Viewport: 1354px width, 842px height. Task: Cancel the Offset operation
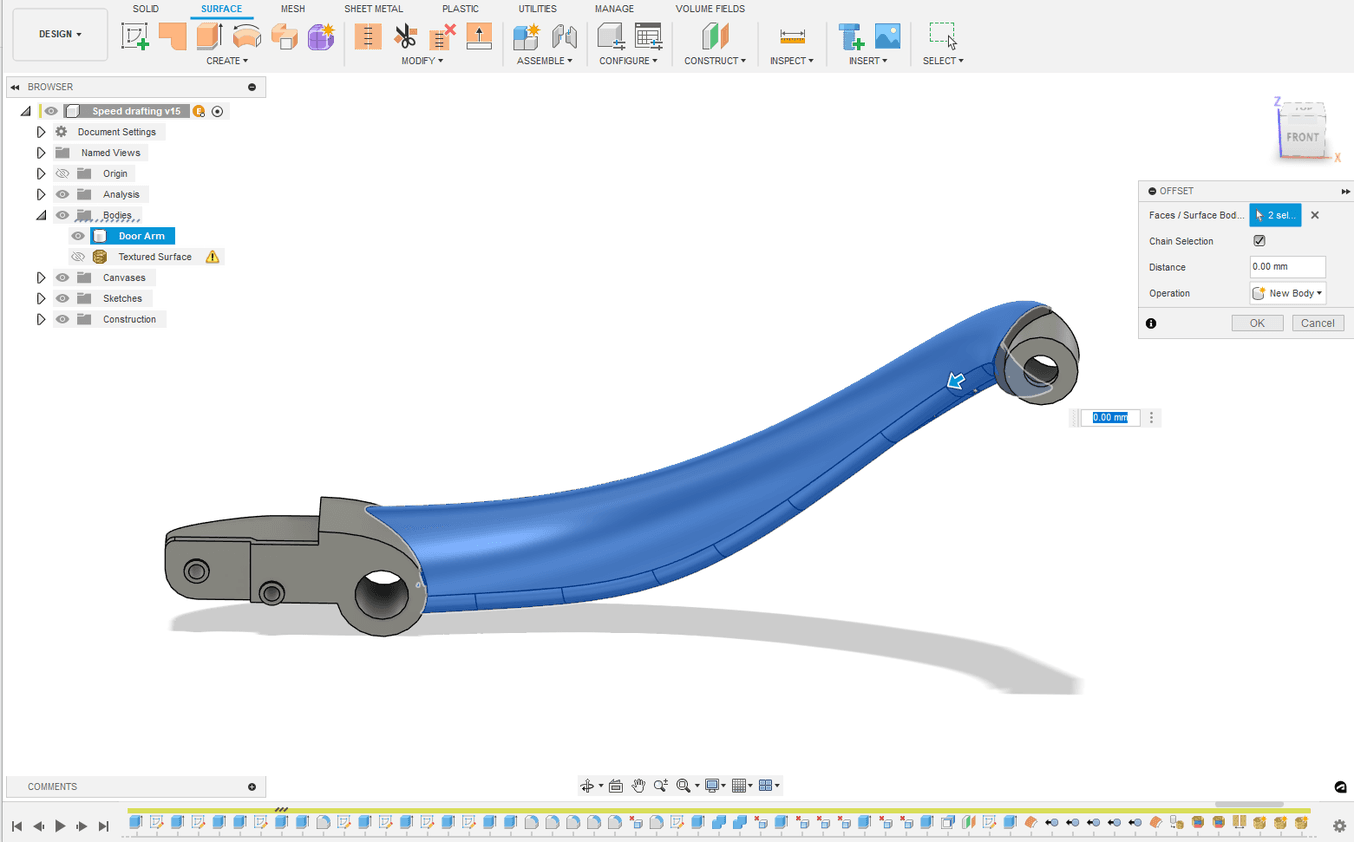coord(1317,323)
